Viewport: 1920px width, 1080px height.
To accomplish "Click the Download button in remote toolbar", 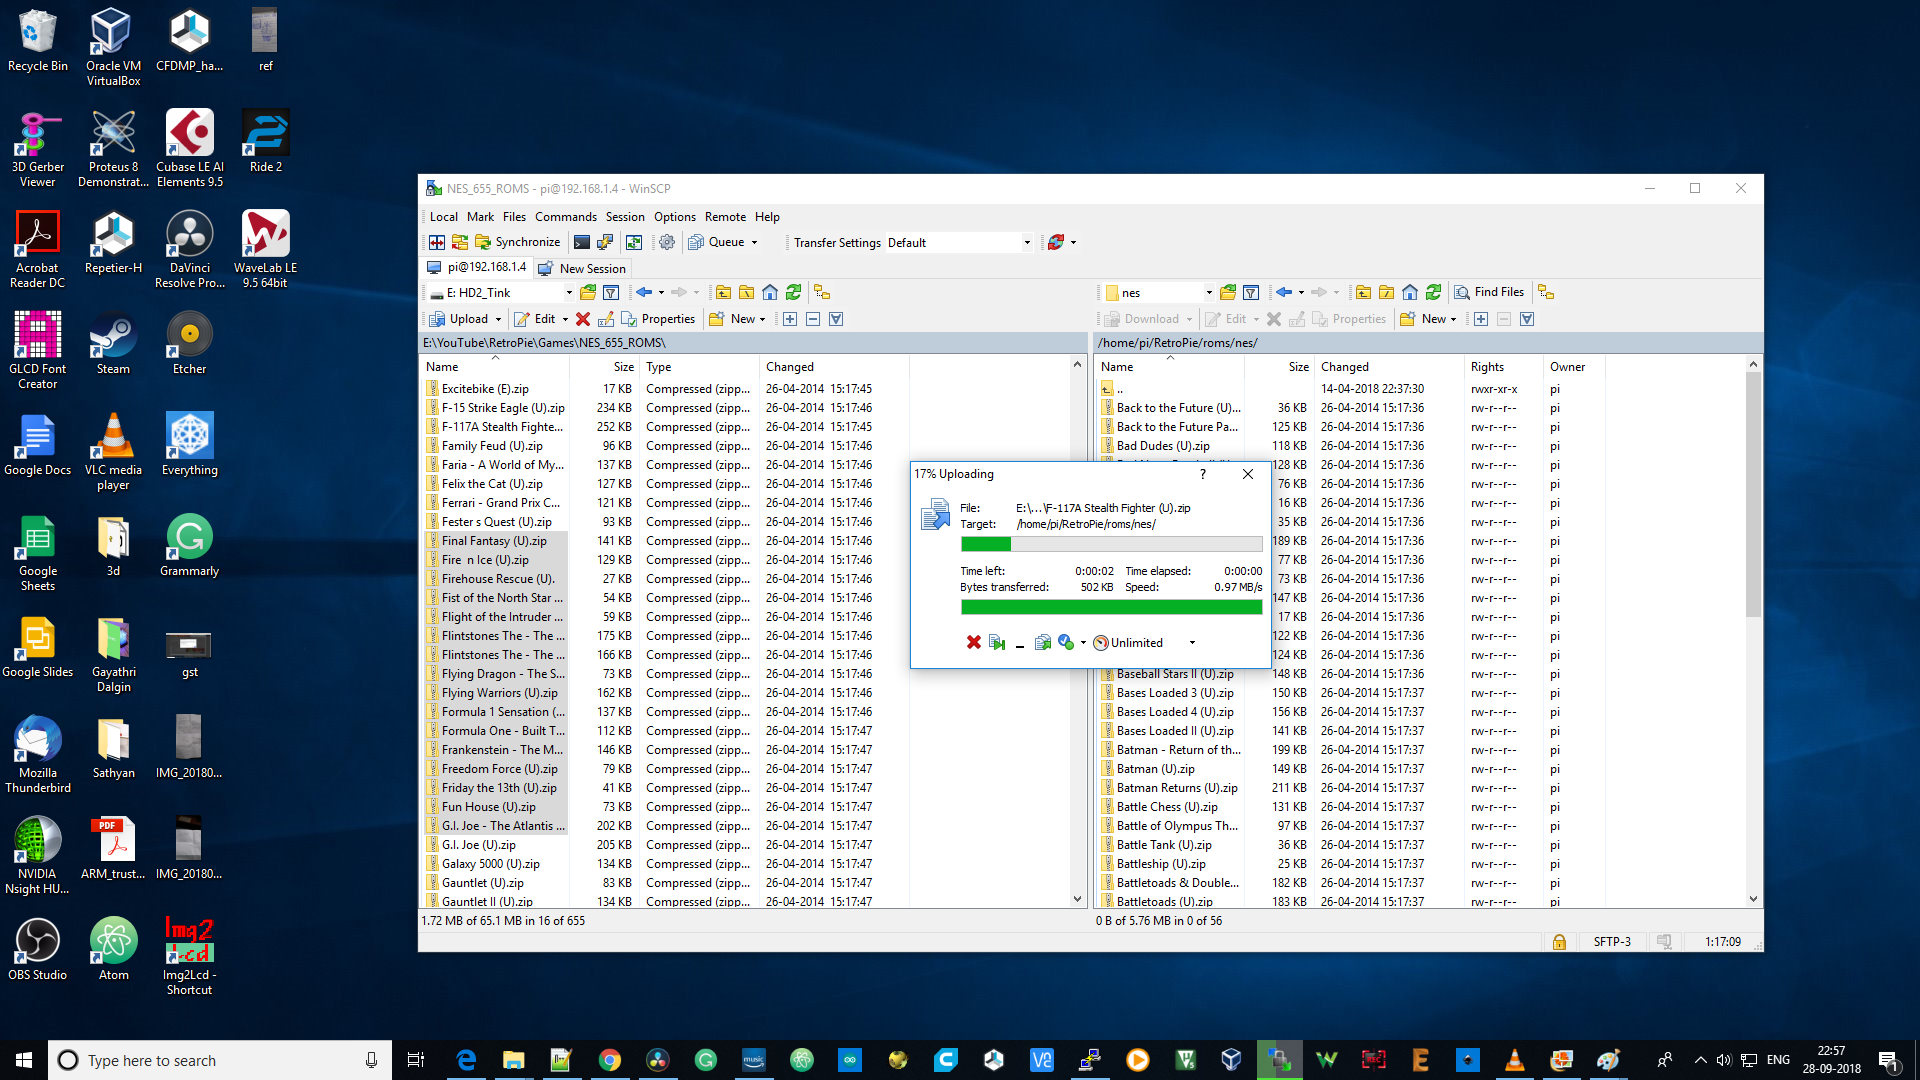I will (x=1143, y=319).
